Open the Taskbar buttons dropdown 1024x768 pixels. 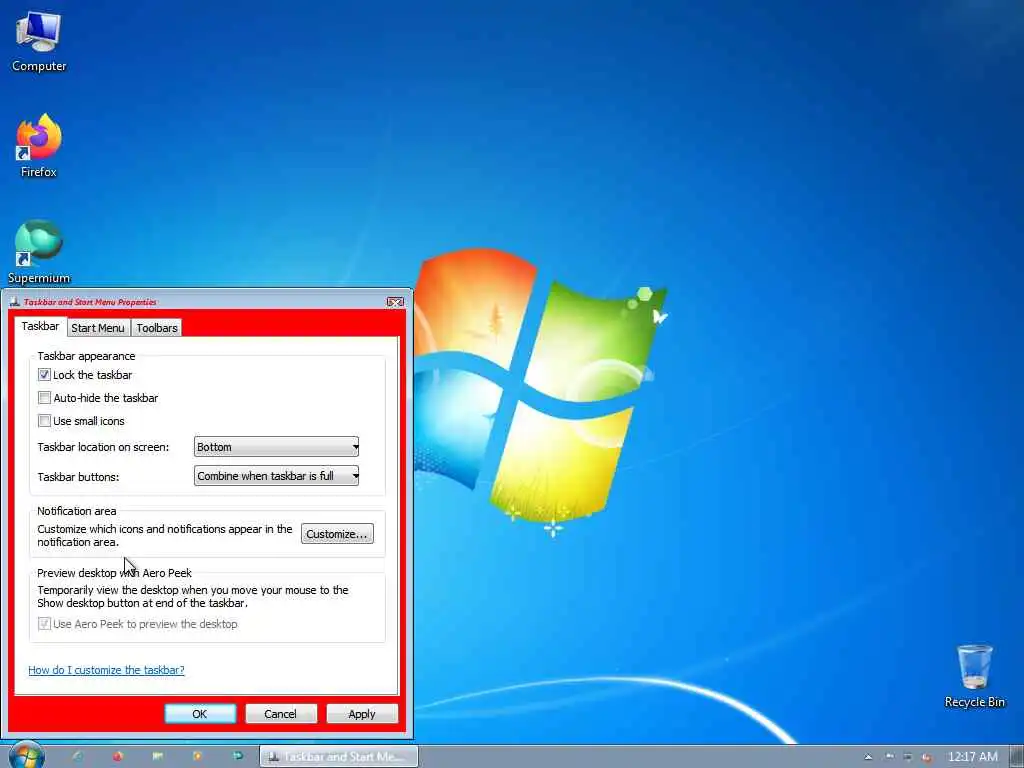tap(276, 476)
